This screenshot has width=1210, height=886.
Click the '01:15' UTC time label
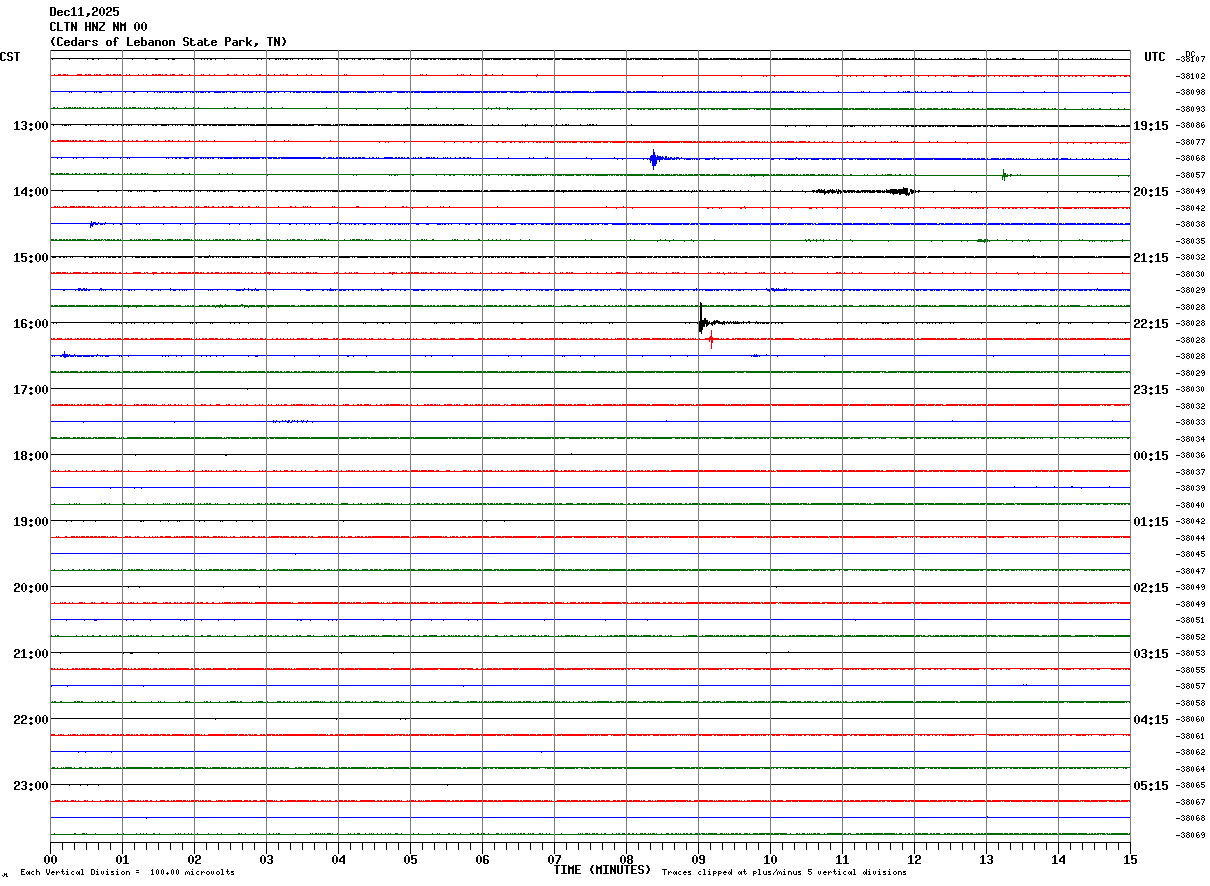[x=1151, y=522]
